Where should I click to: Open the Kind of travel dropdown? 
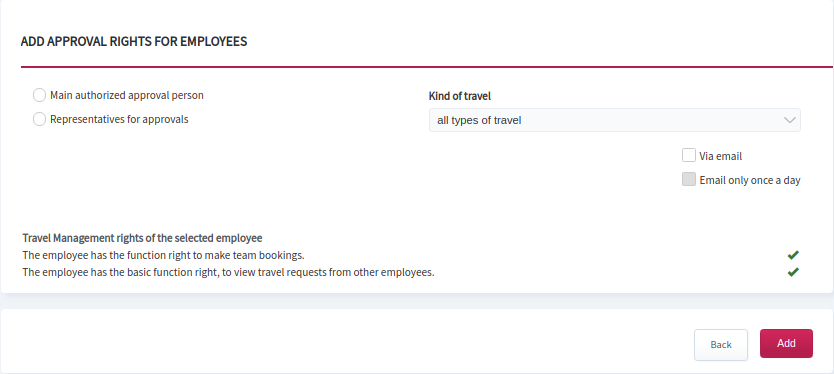[x=614, y=120]
